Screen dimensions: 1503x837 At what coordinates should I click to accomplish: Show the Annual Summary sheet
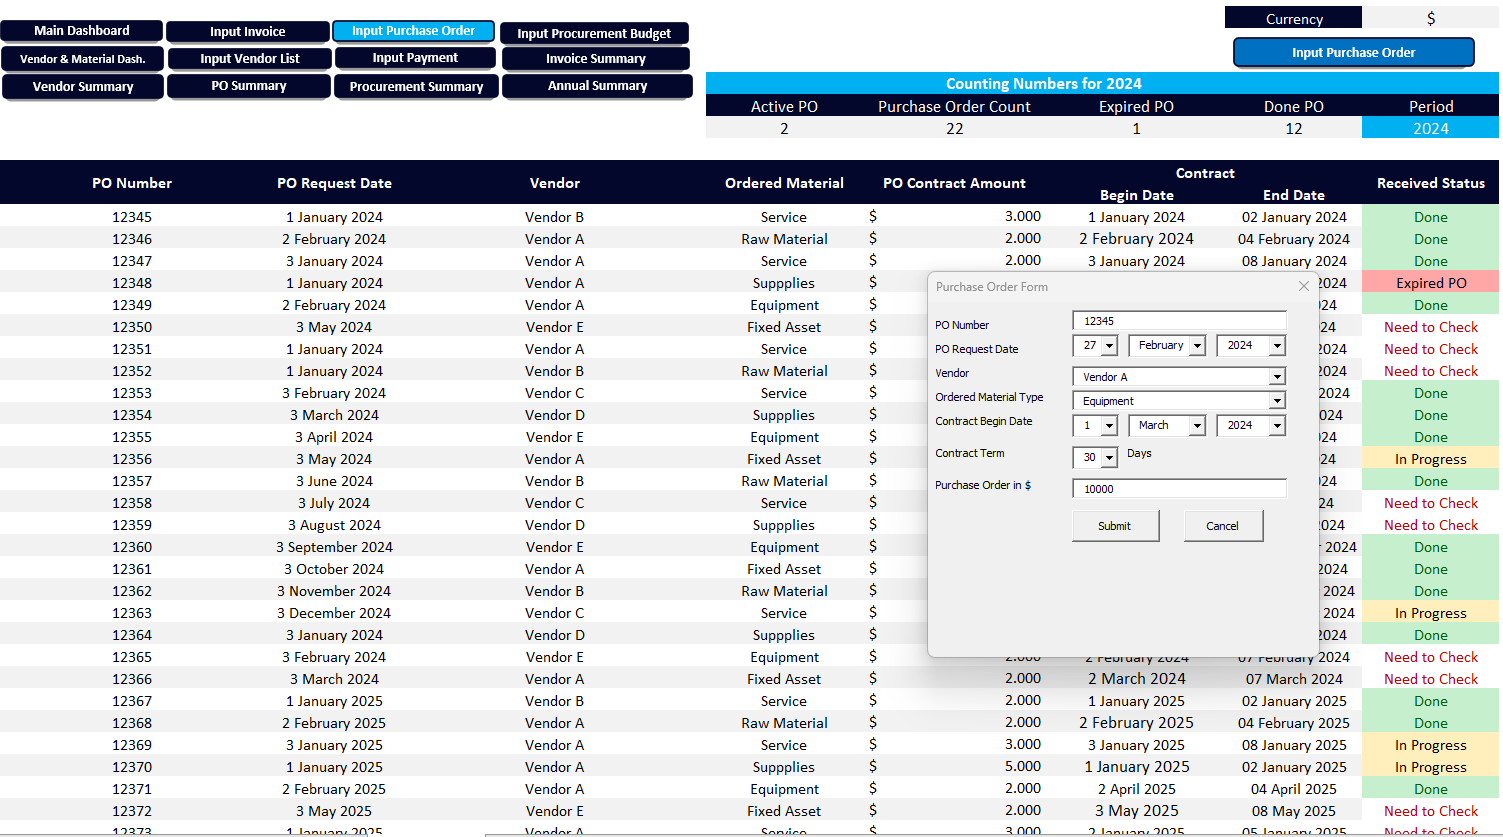point(598,86)
